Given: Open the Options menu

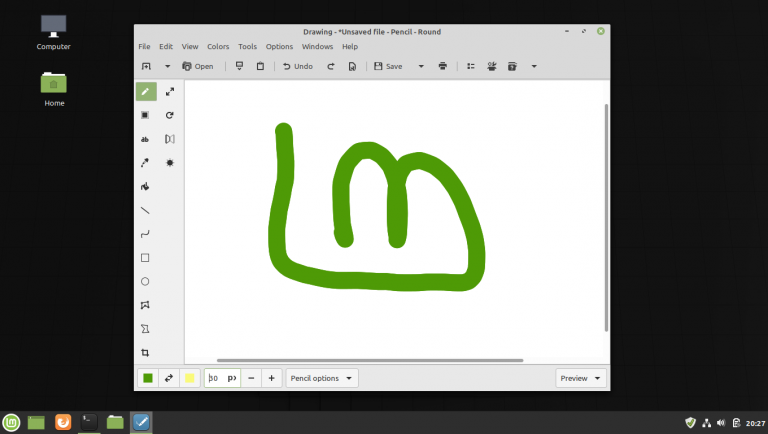Looking at the screenshot, I should [279, 47].
